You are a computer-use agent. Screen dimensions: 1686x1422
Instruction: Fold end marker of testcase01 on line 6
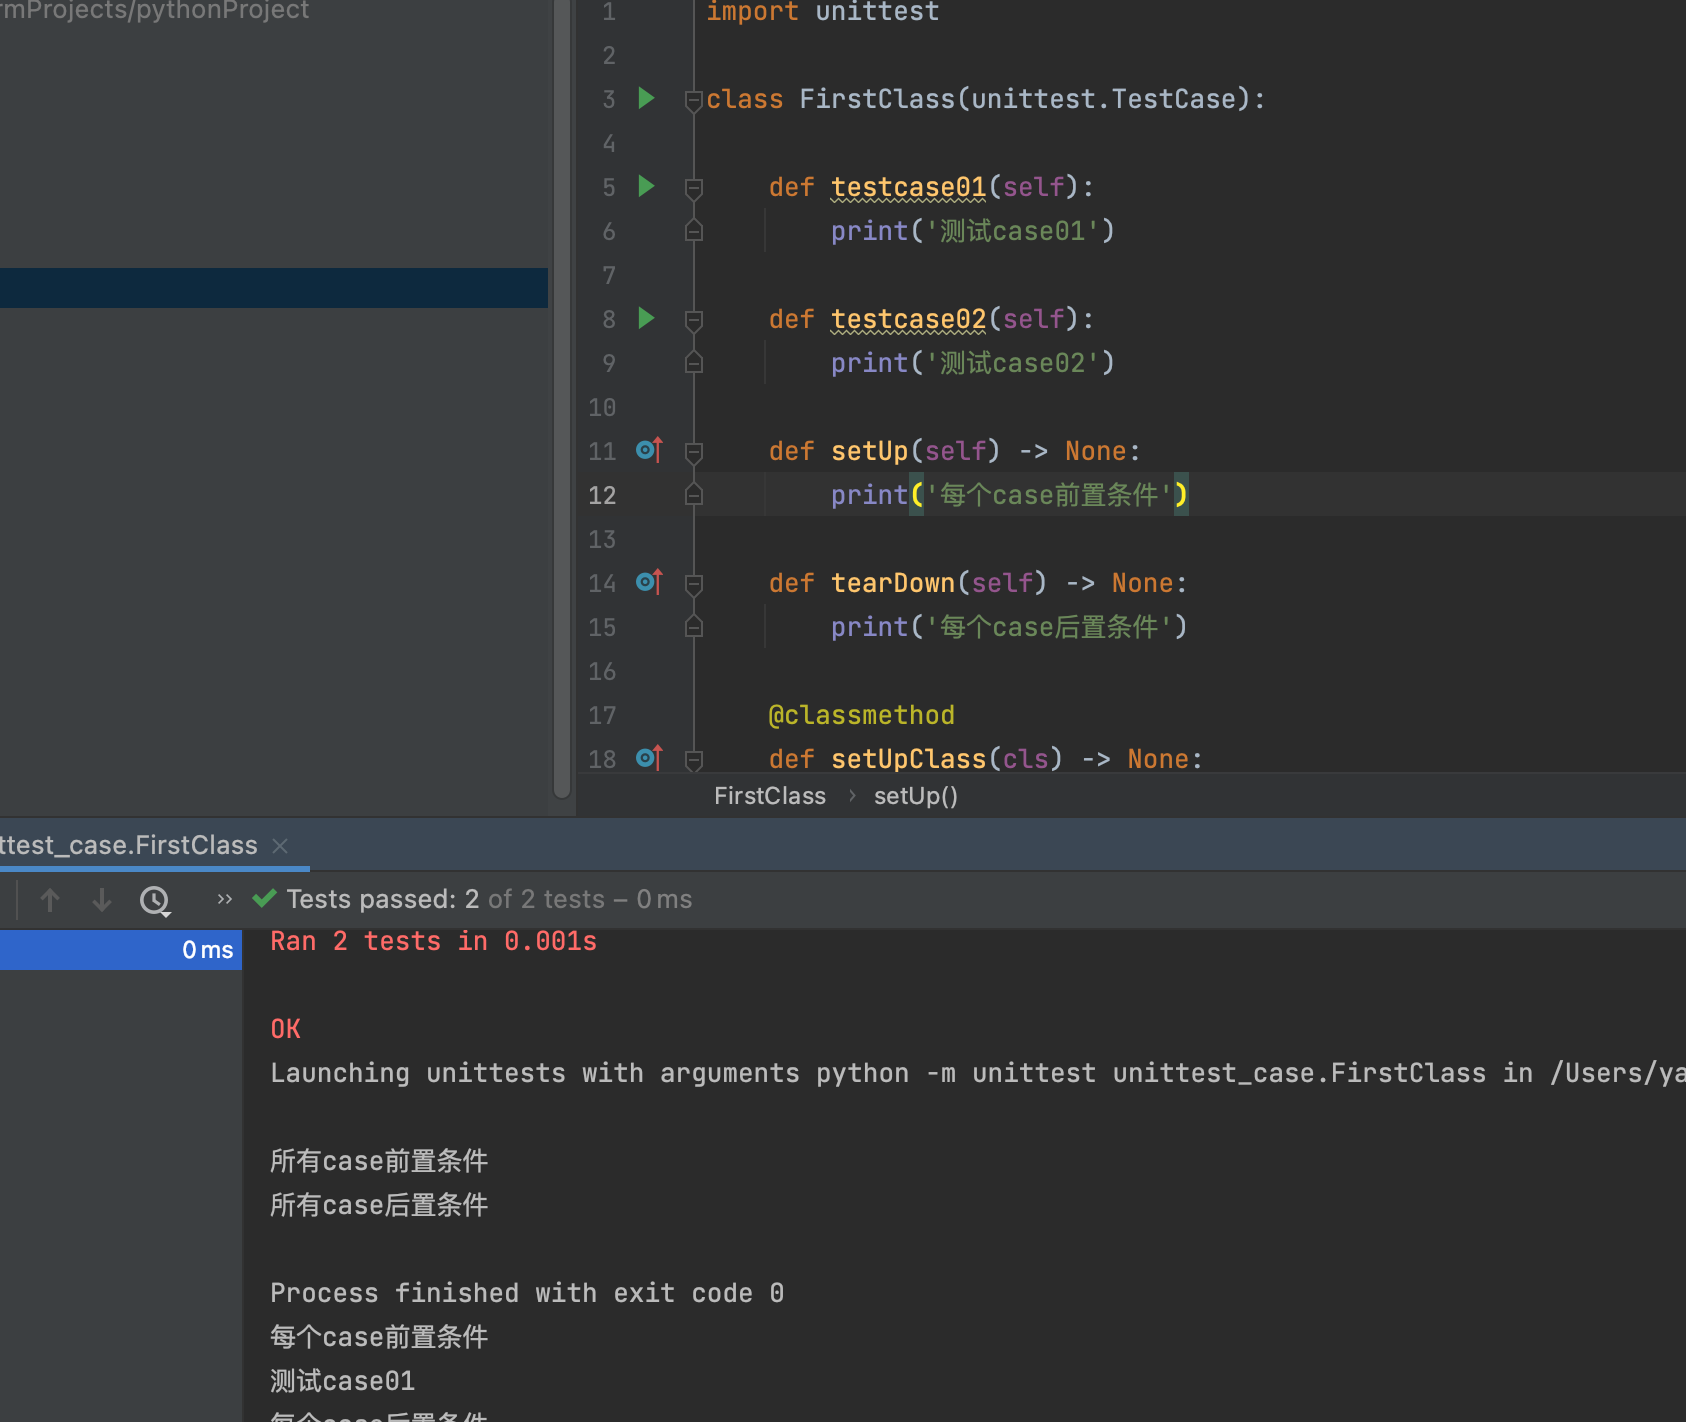[693, 231]
